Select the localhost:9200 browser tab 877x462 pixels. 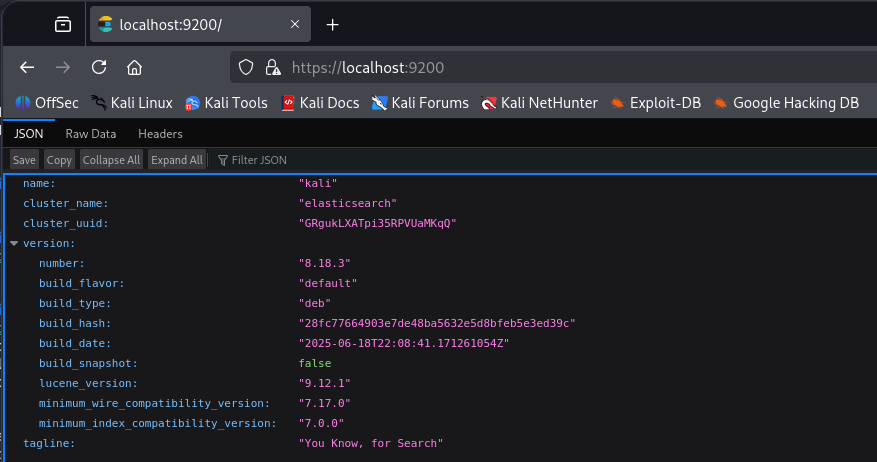point(200,24)
